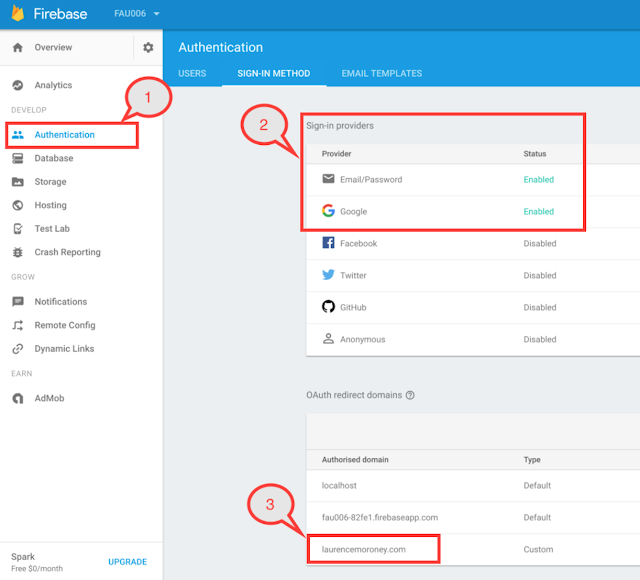
Task: Click the Analytics icon
Action: 18,85
